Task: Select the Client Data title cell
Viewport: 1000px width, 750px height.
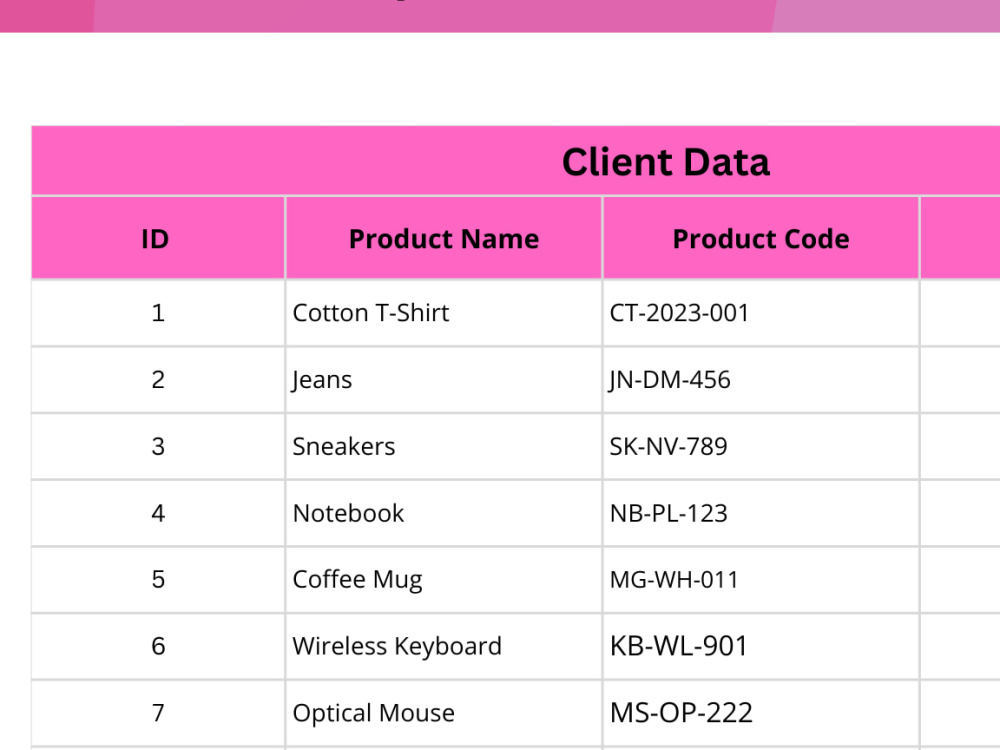Action: (516, 161)
